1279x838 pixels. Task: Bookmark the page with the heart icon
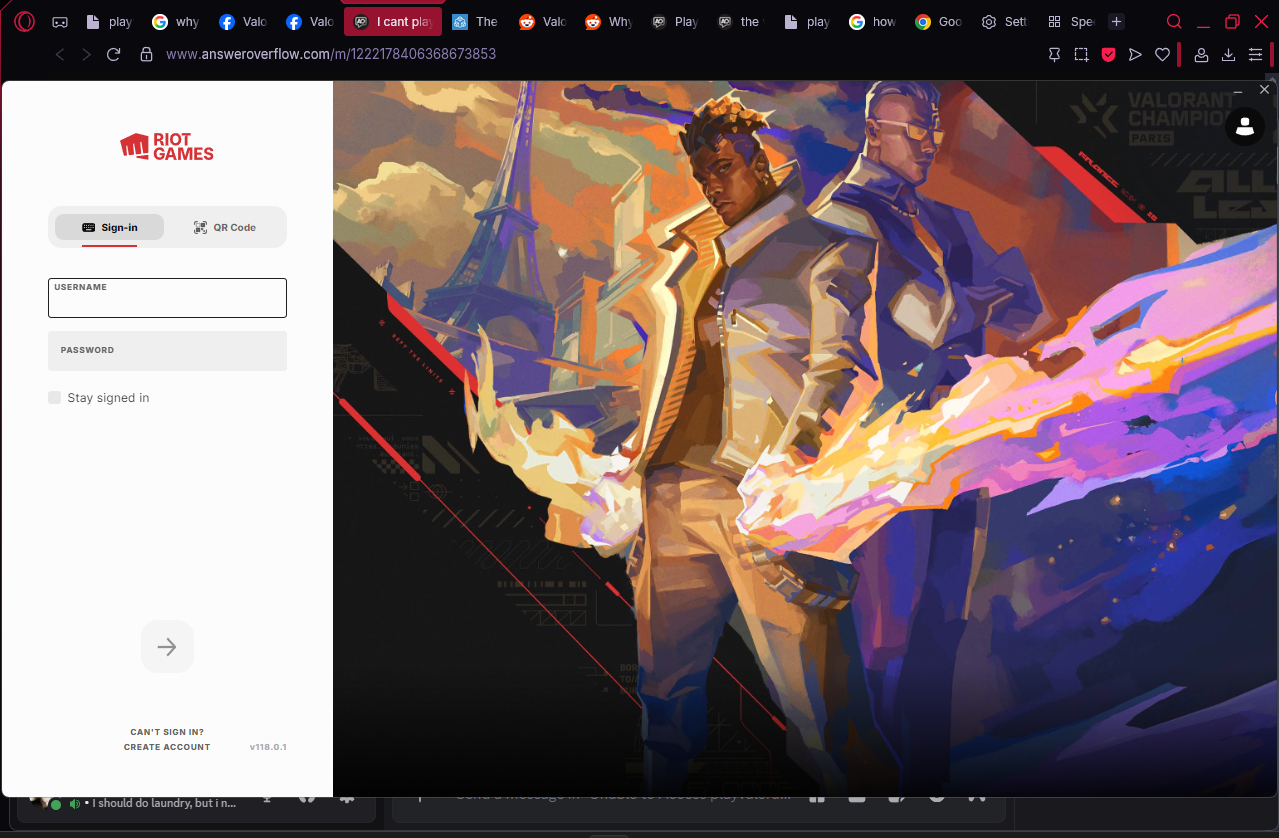pos(1162,55)
